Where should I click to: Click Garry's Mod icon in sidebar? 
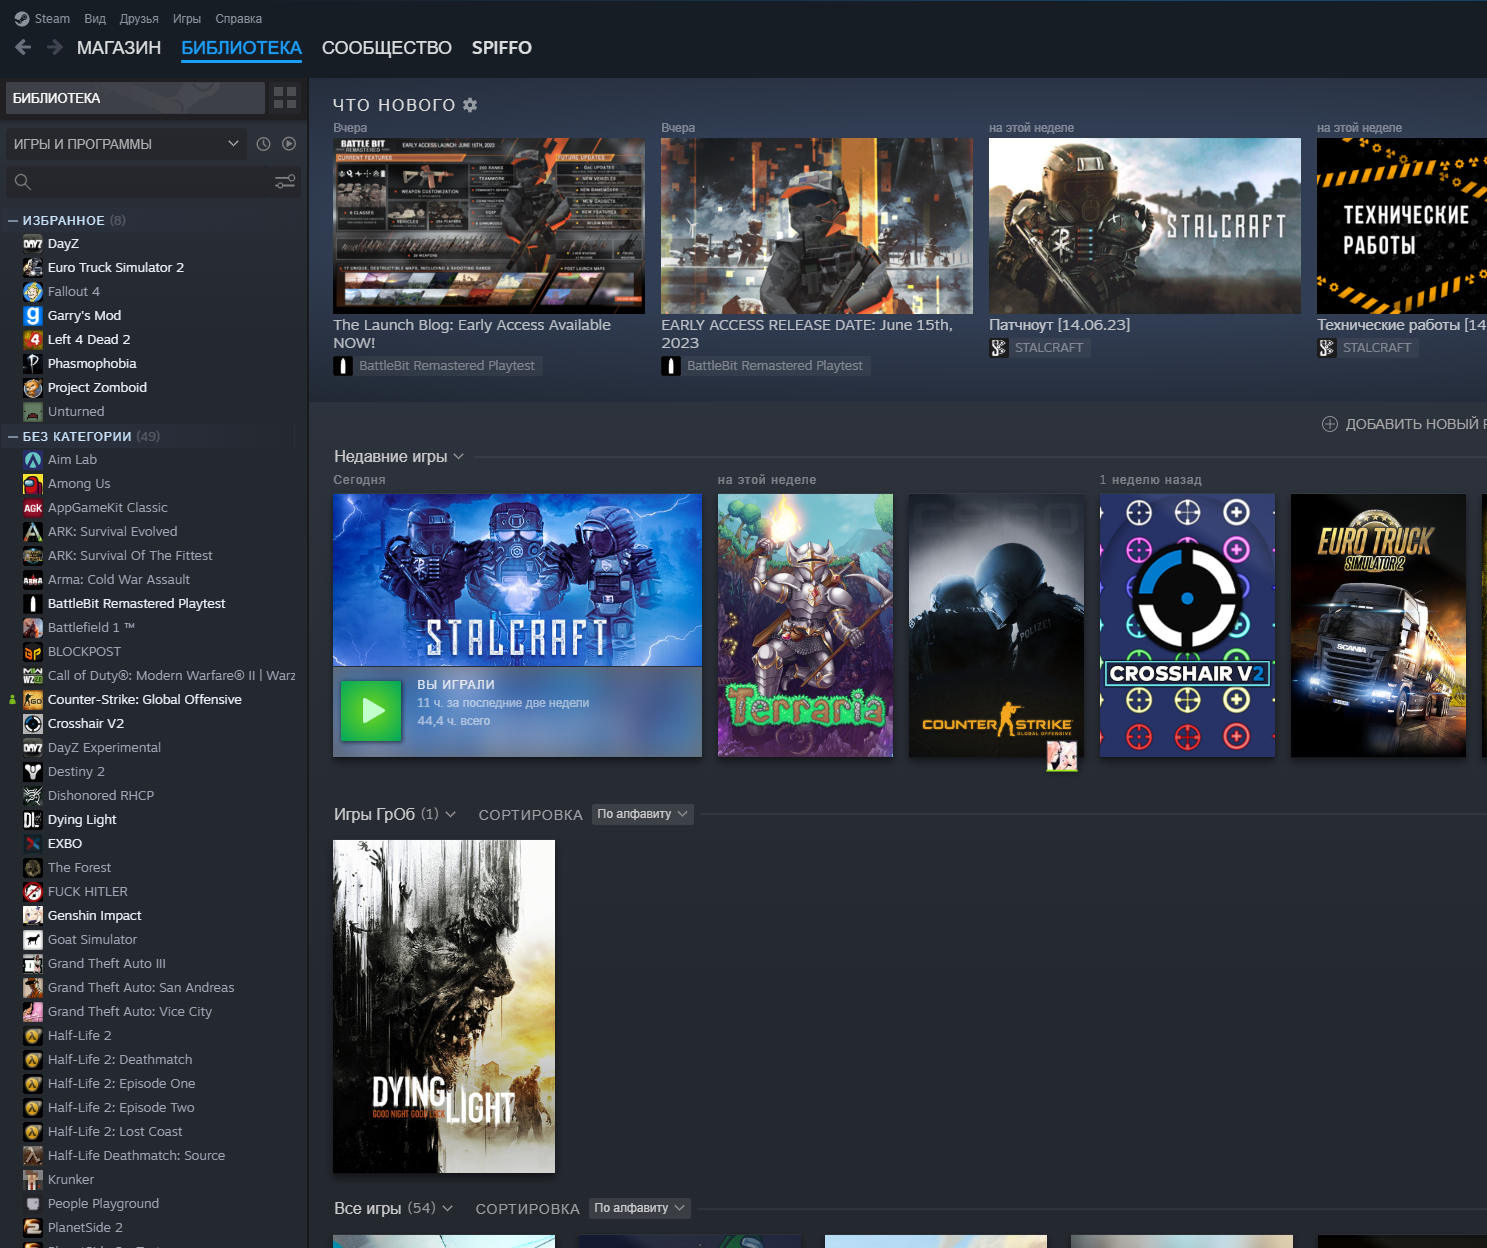pyautogui.click(x=33, y=316)
